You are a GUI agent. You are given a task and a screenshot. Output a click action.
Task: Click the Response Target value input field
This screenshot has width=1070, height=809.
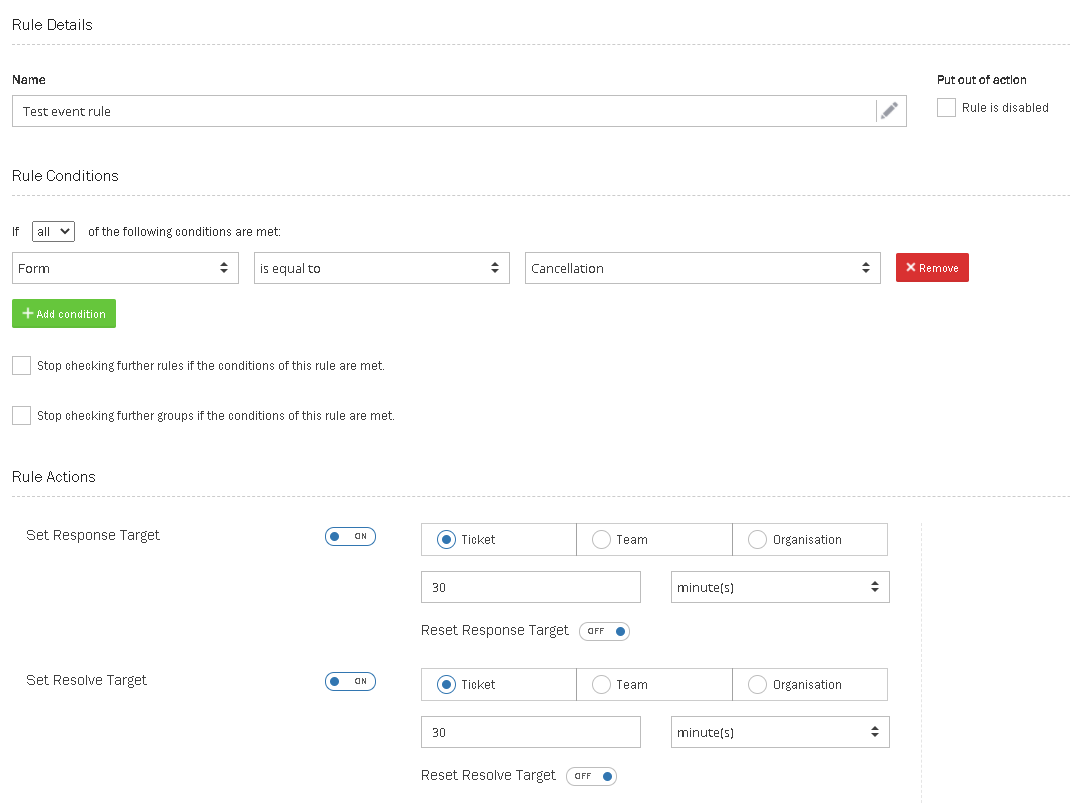tap(530, 588)
